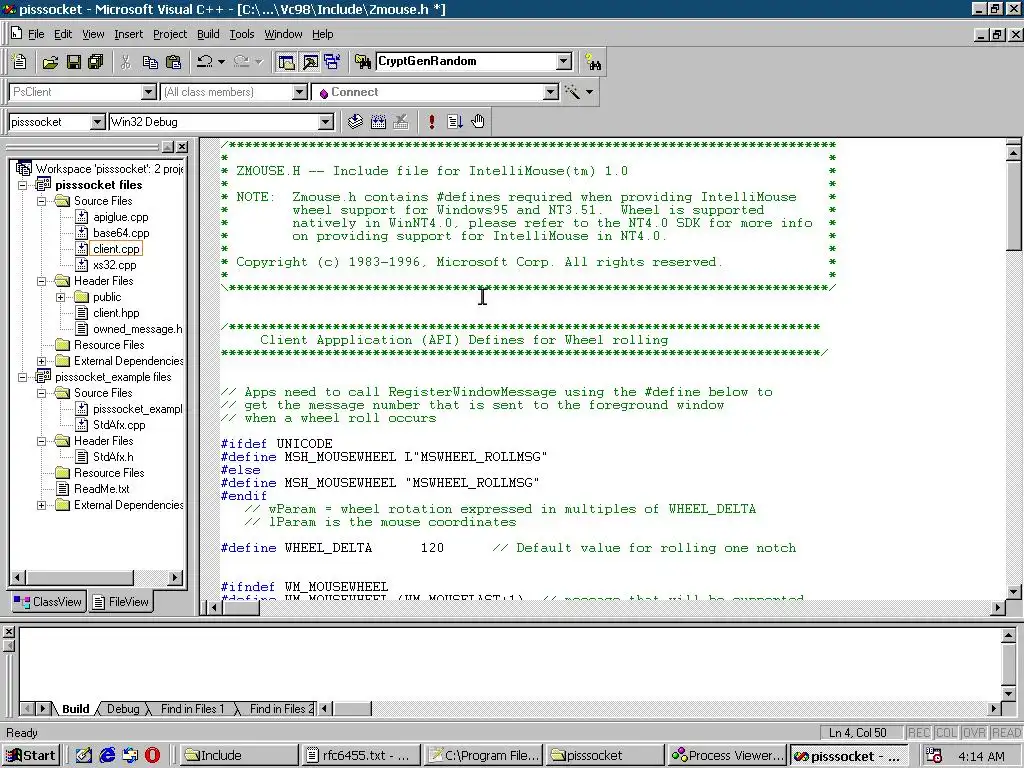Image resolution: width=1024 pixels, height=768 pixels.
Task: Open Internet Explorer quick launch icon
Action: [x=107, y=756]
